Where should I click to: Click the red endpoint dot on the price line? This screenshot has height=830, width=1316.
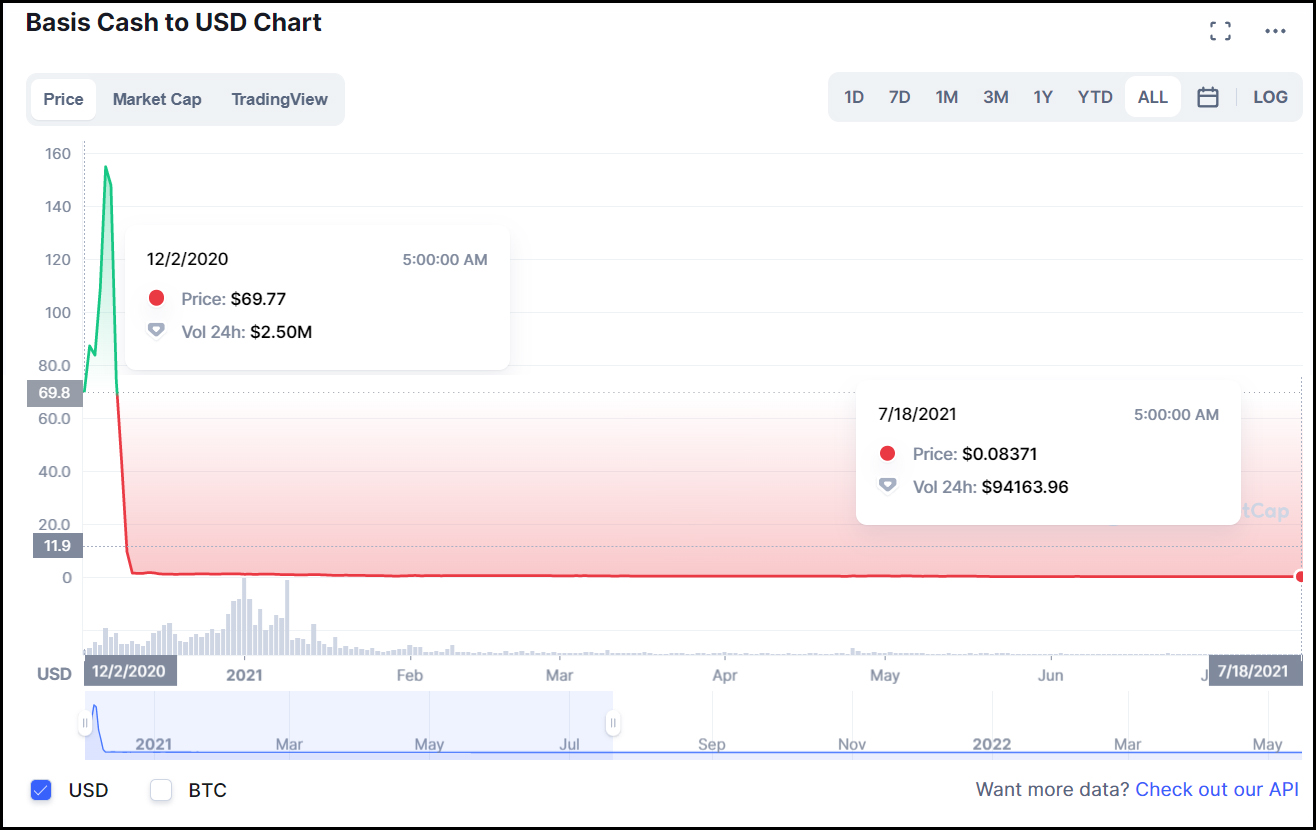pyautogui.click(x=1300, y=577)
